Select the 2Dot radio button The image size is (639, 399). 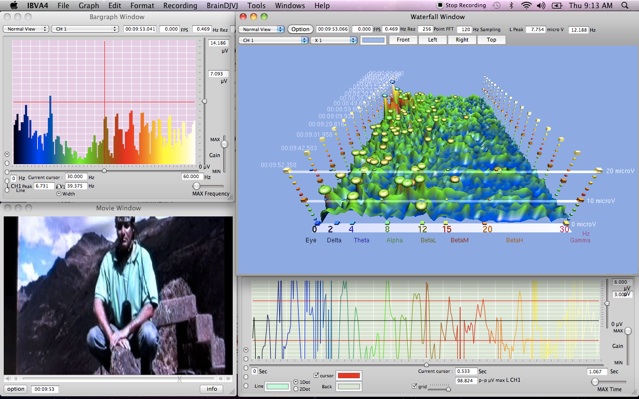296,389
